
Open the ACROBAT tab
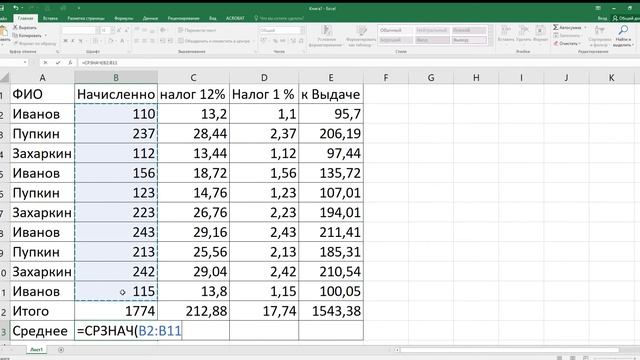(x=235, y=18)
